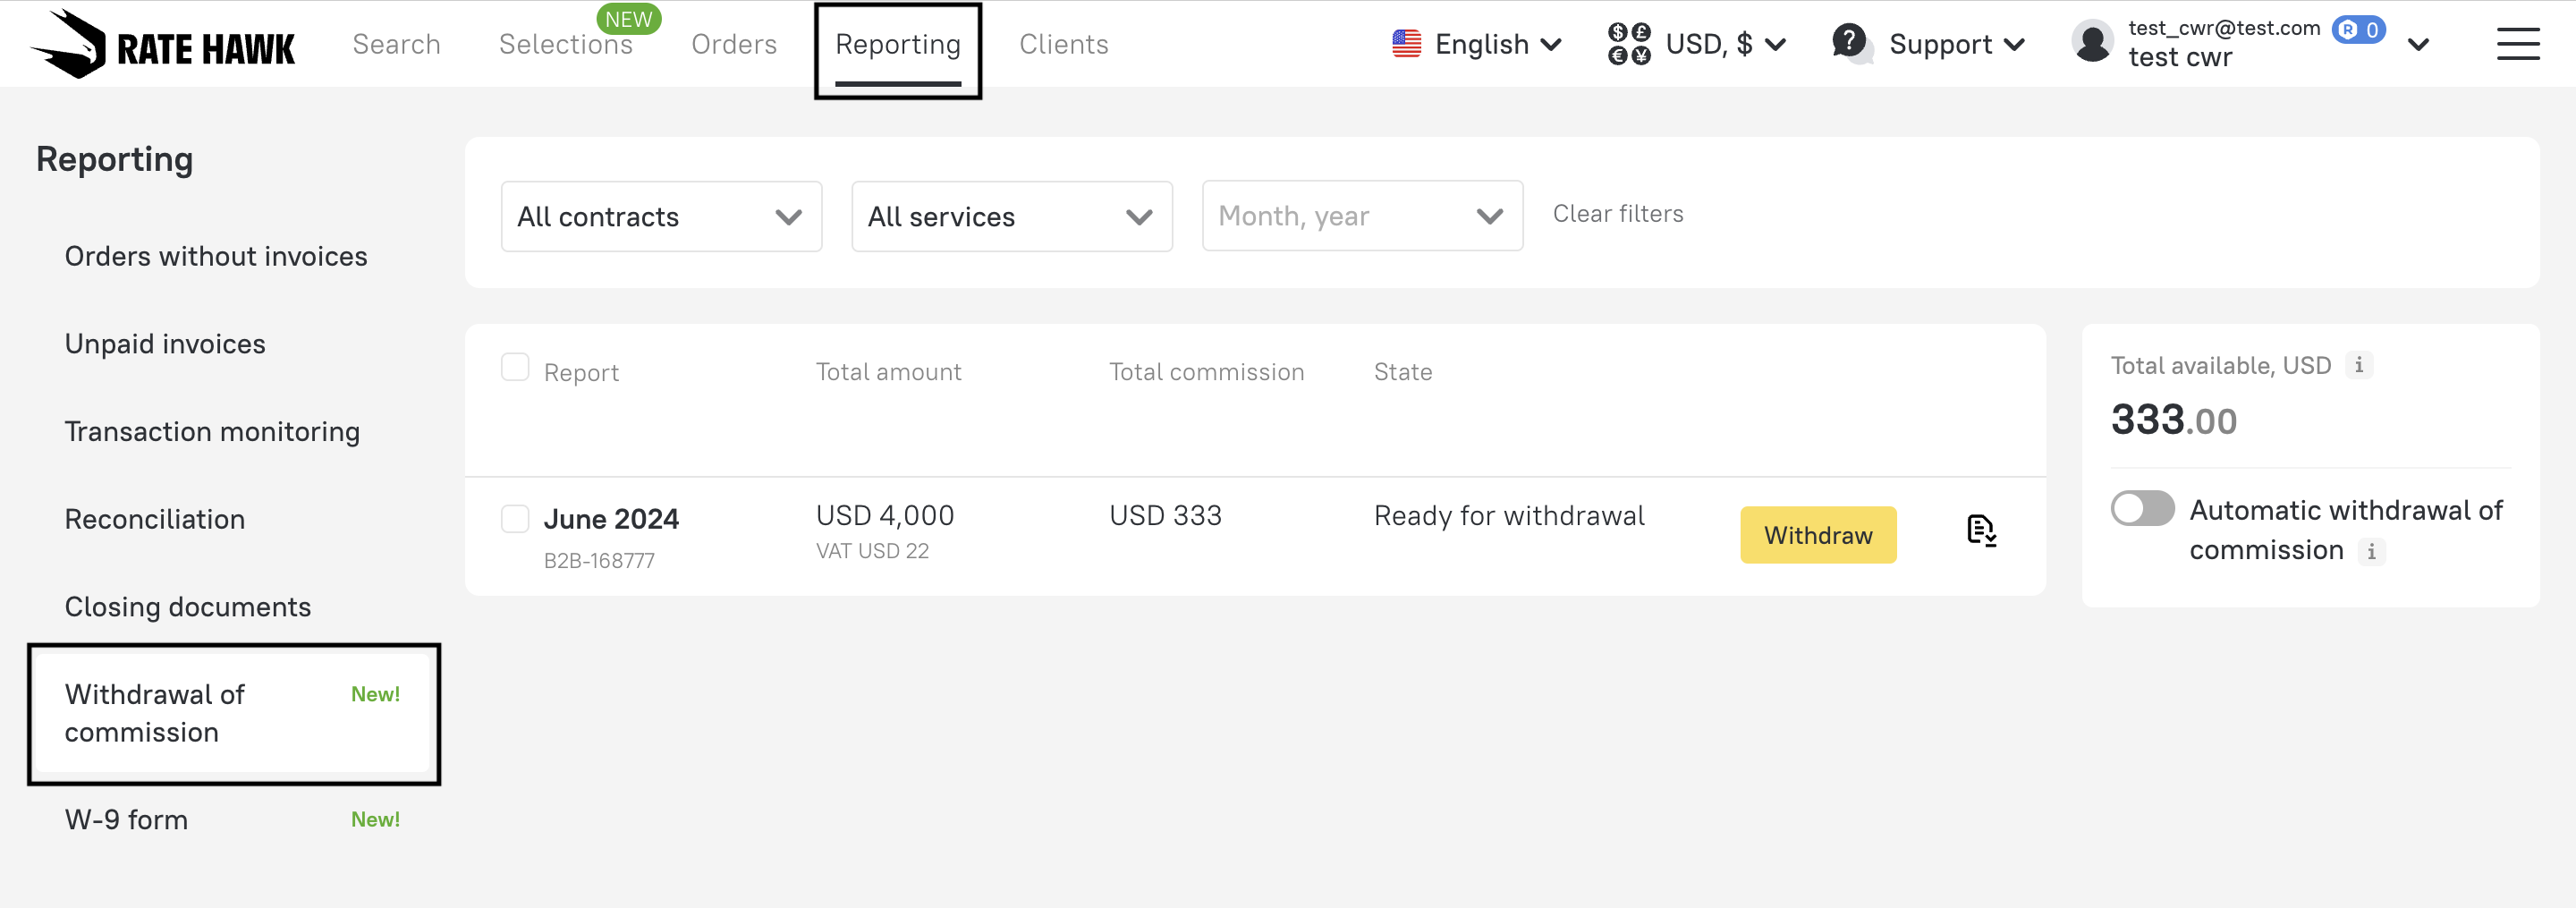Enable automatic withdrawal of commission toggle

[2142, 508]
